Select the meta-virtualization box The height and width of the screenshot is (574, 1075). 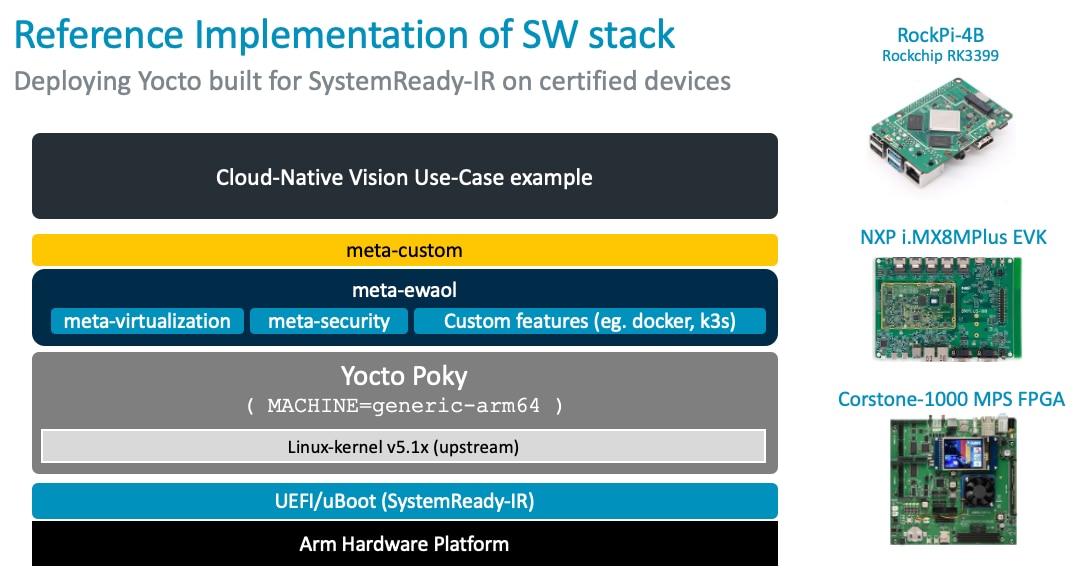[x=147, y=321]
